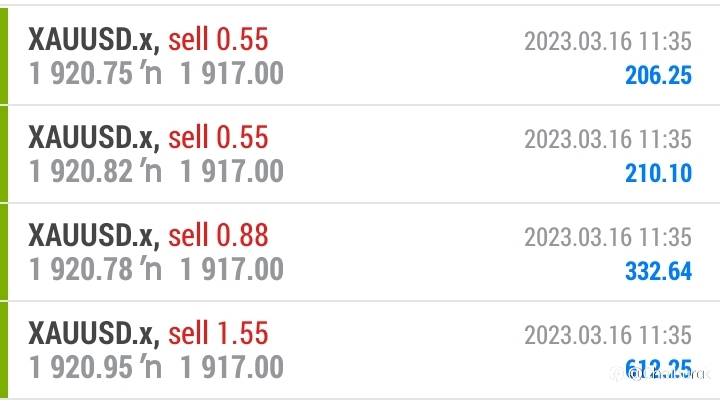
Task: Tap the open price 1 920.95
Action: [x=81, y=367]
